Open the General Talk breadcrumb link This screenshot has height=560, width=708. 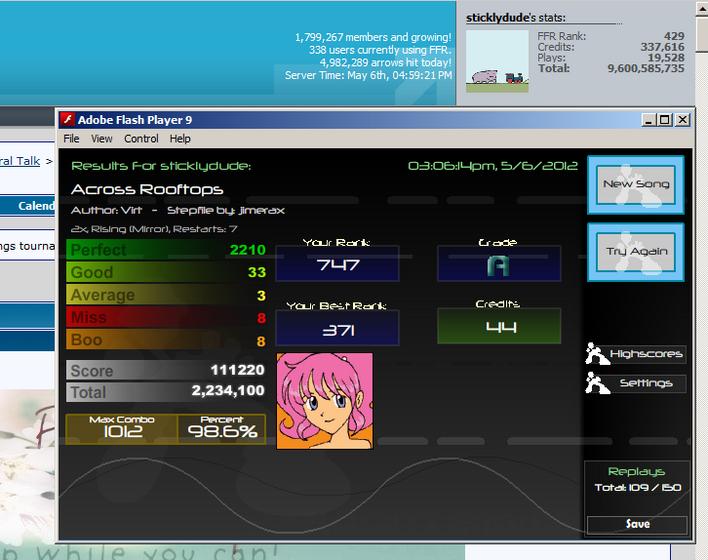pos(20,161)
